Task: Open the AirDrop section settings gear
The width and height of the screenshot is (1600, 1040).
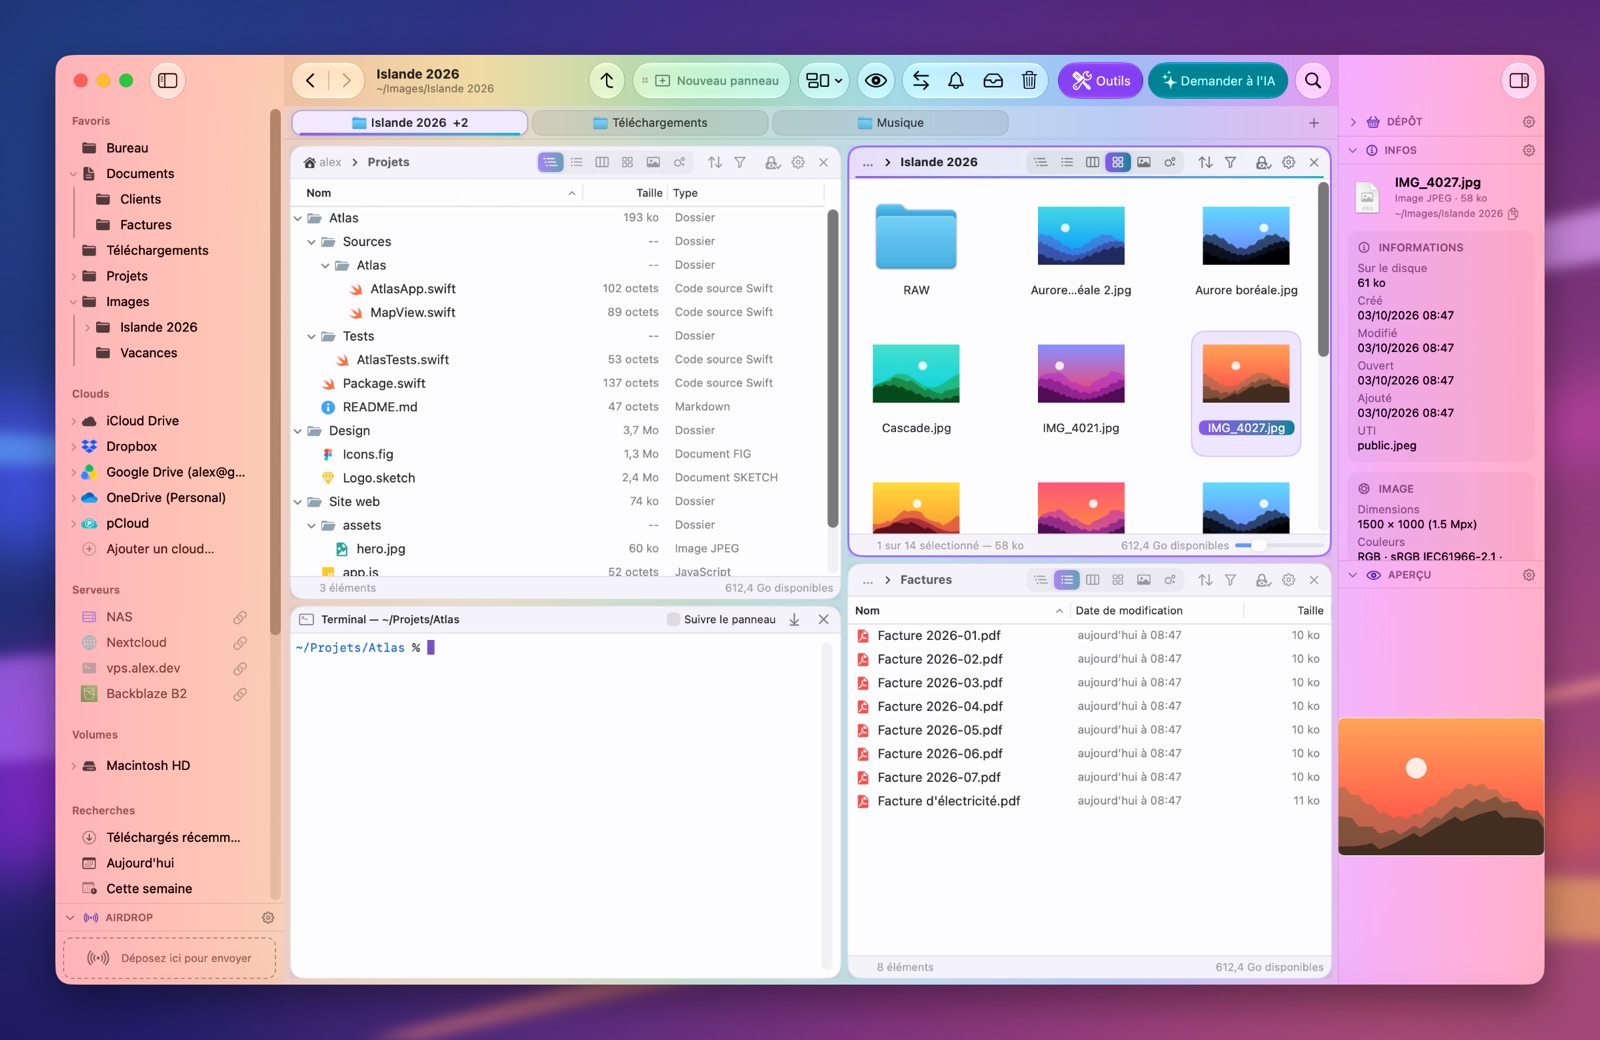Action: click(268, 918)
